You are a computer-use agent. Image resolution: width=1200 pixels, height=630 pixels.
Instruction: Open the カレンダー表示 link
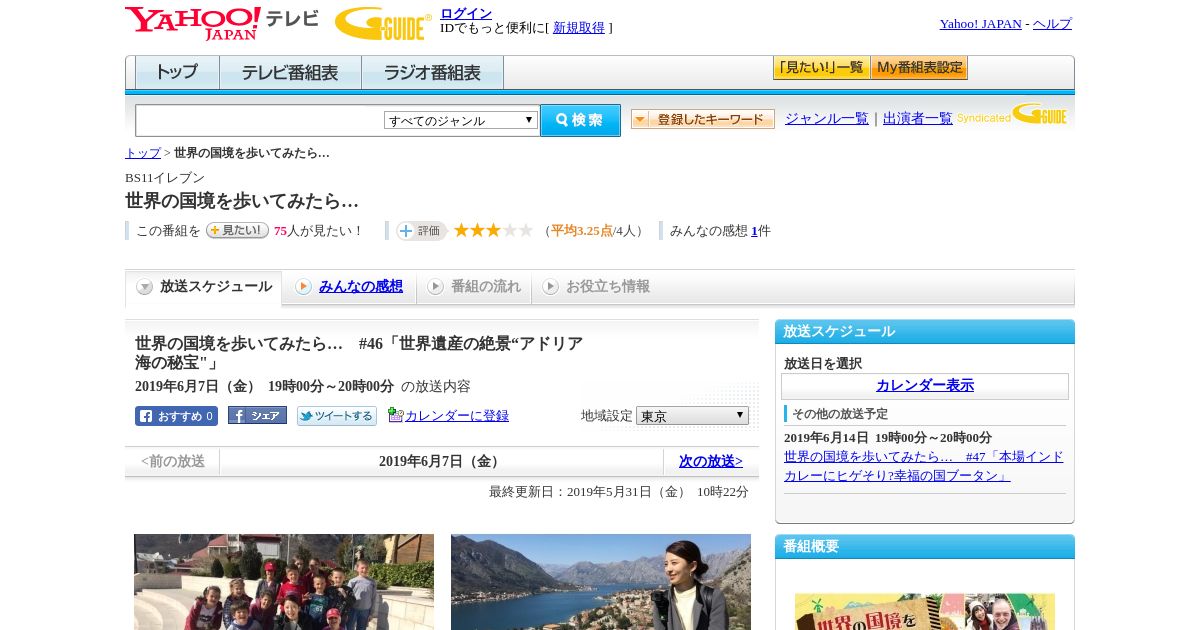point(925,386)
